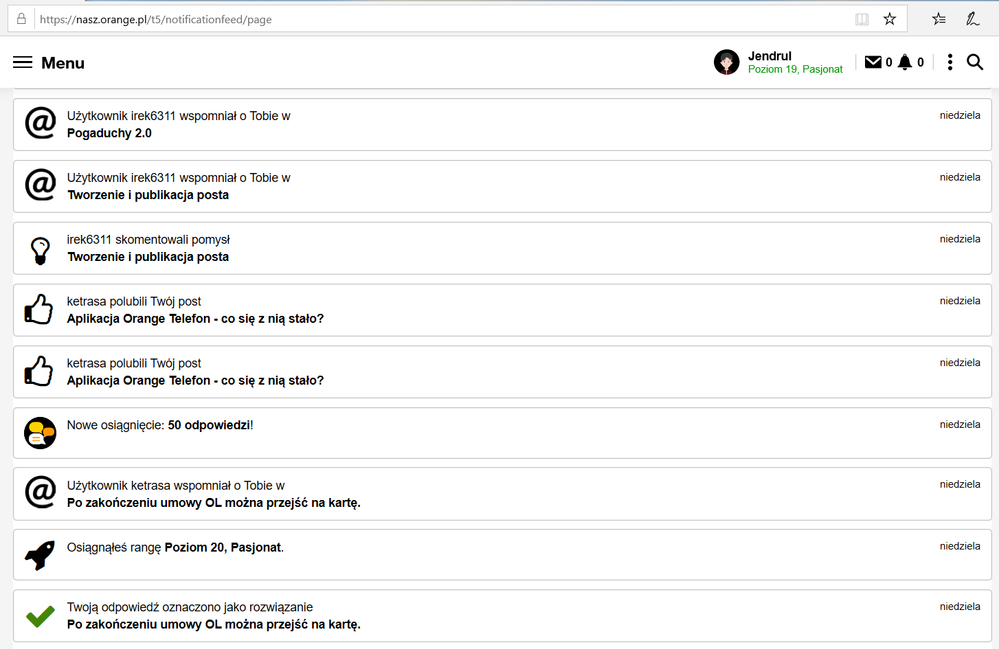Open browser favorites list icon
The image size is (999, 649).
click(939, 19)
